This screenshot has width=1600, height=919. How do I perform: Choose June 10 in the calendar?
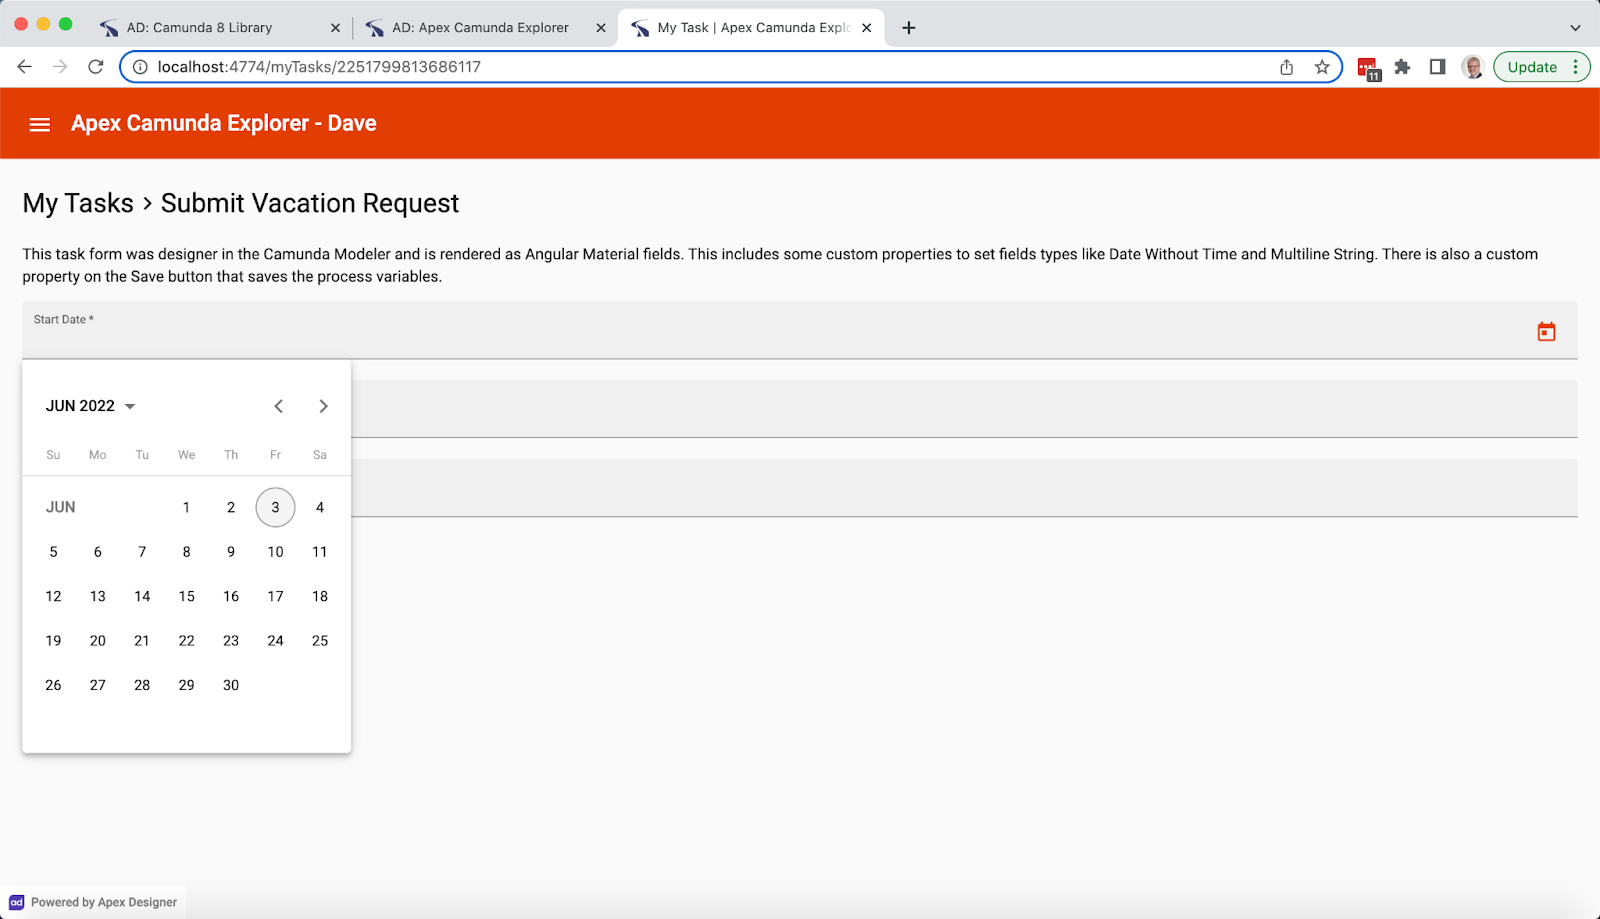275,552
